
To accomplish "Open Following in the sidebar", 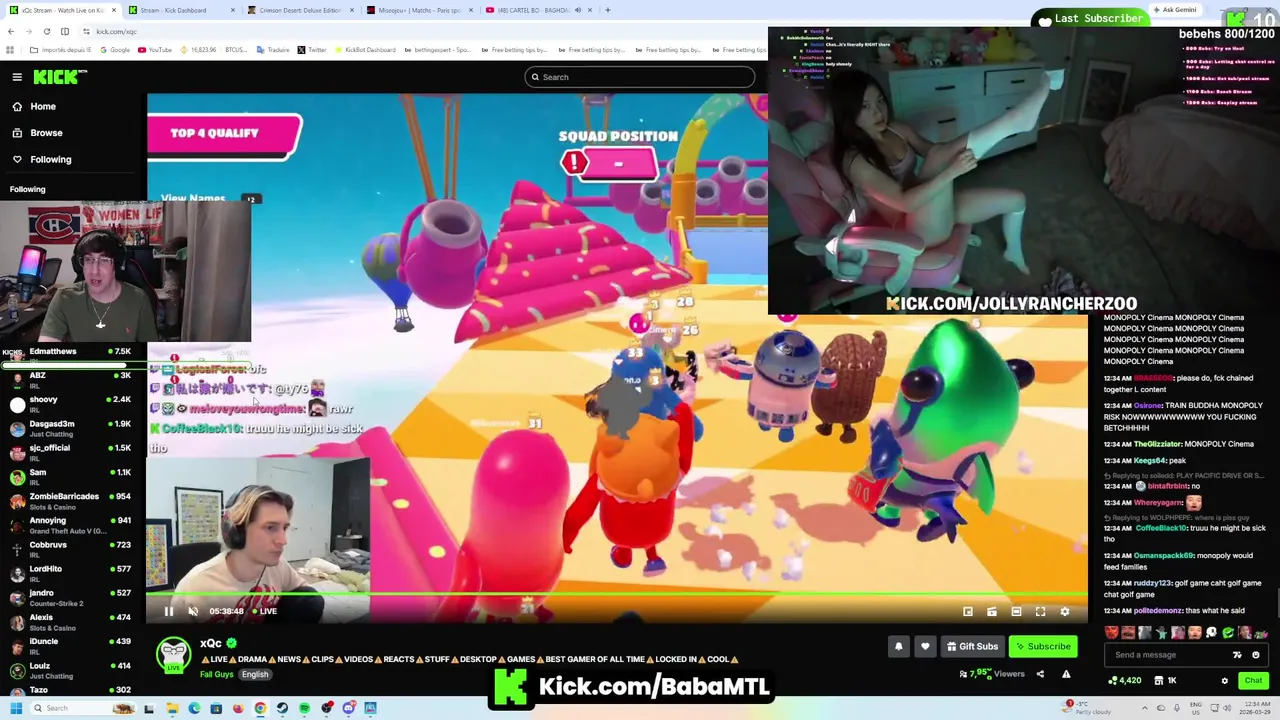I will pyautogui.click(x=50, y=159).
